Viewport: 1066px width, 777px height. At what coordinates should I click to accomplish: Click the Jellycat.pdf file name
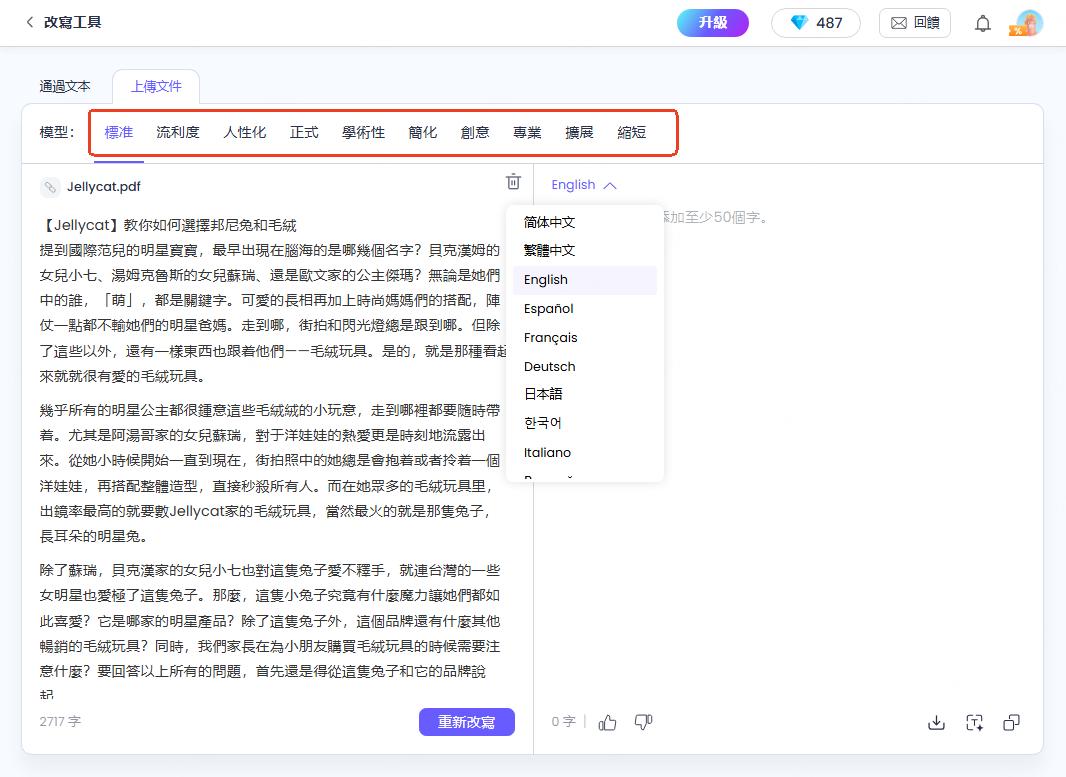point(103,187)
